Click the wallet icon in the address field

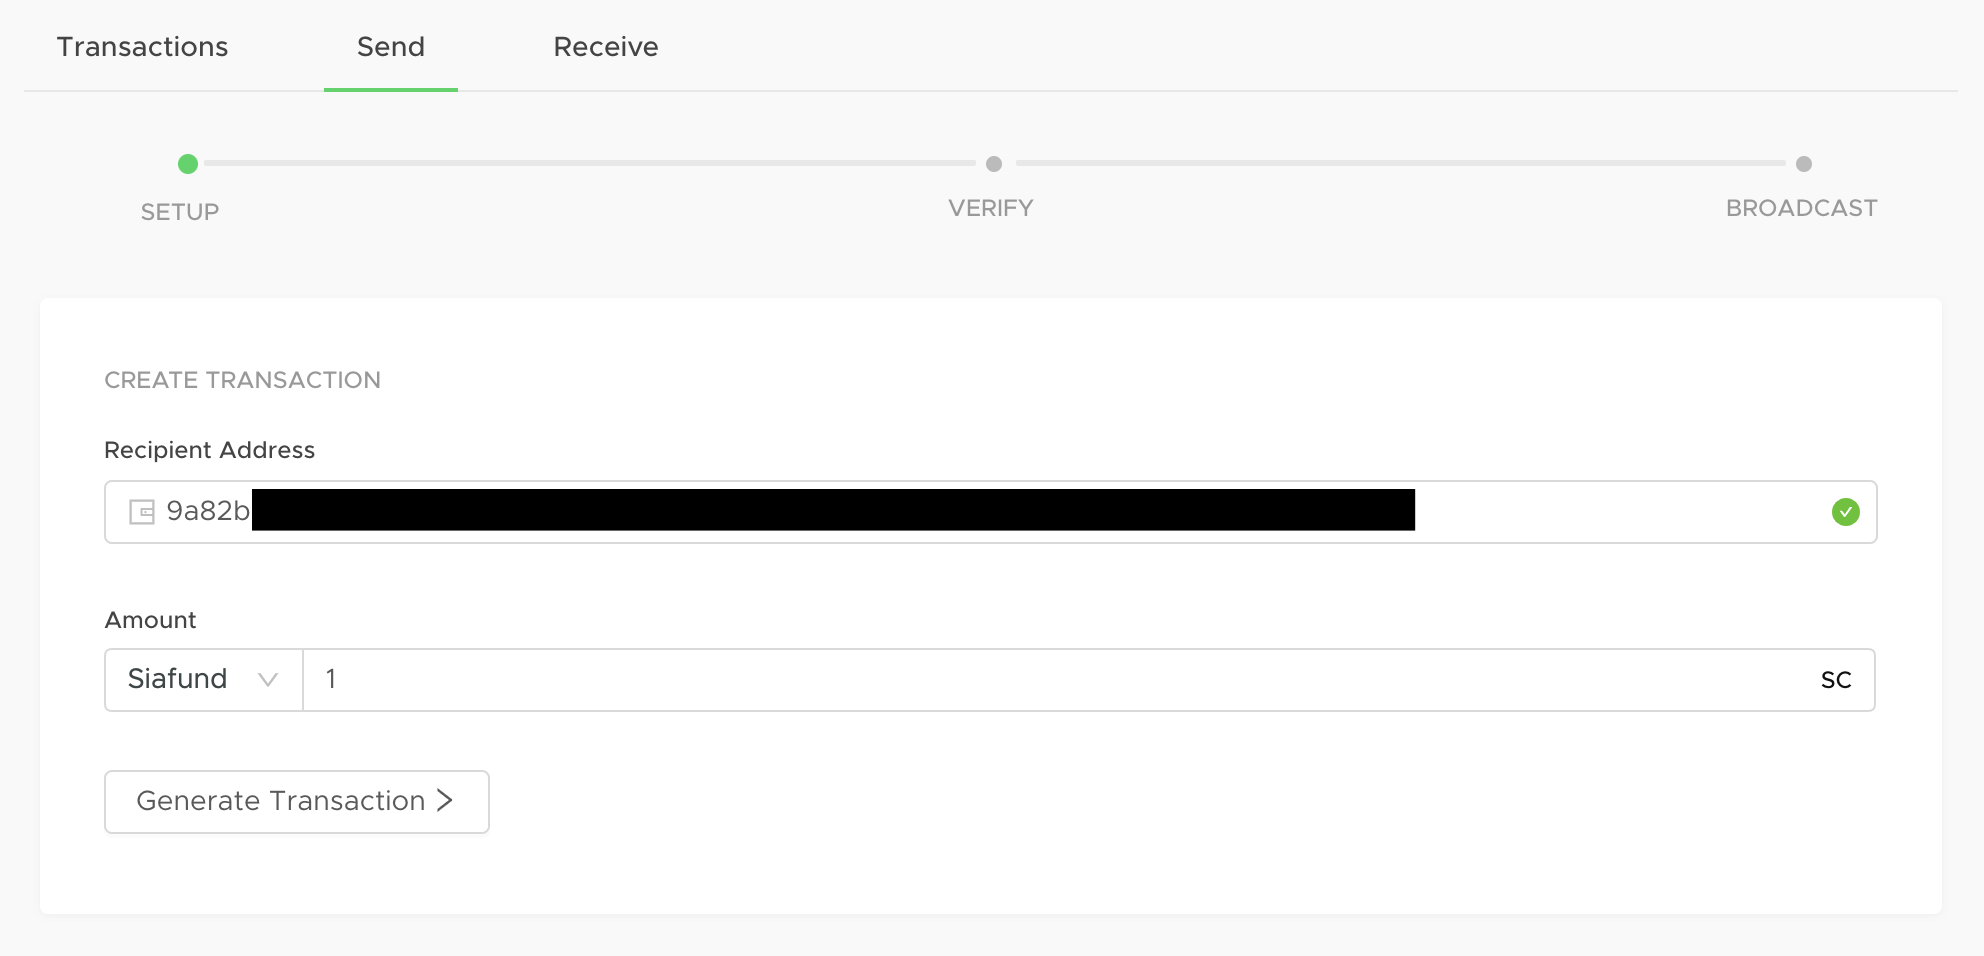pos(142,512)
